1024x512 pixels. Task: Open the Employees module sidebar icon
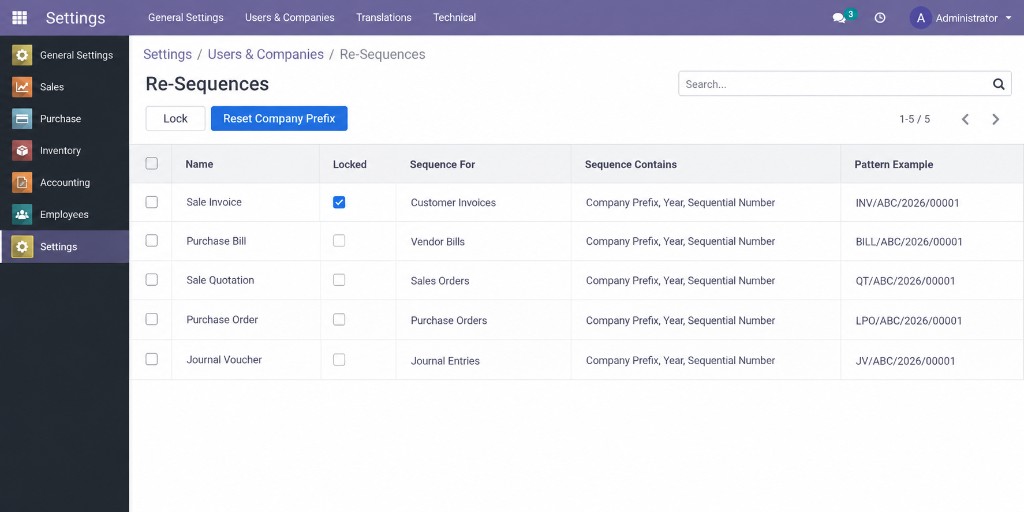[x=22, y=214]
